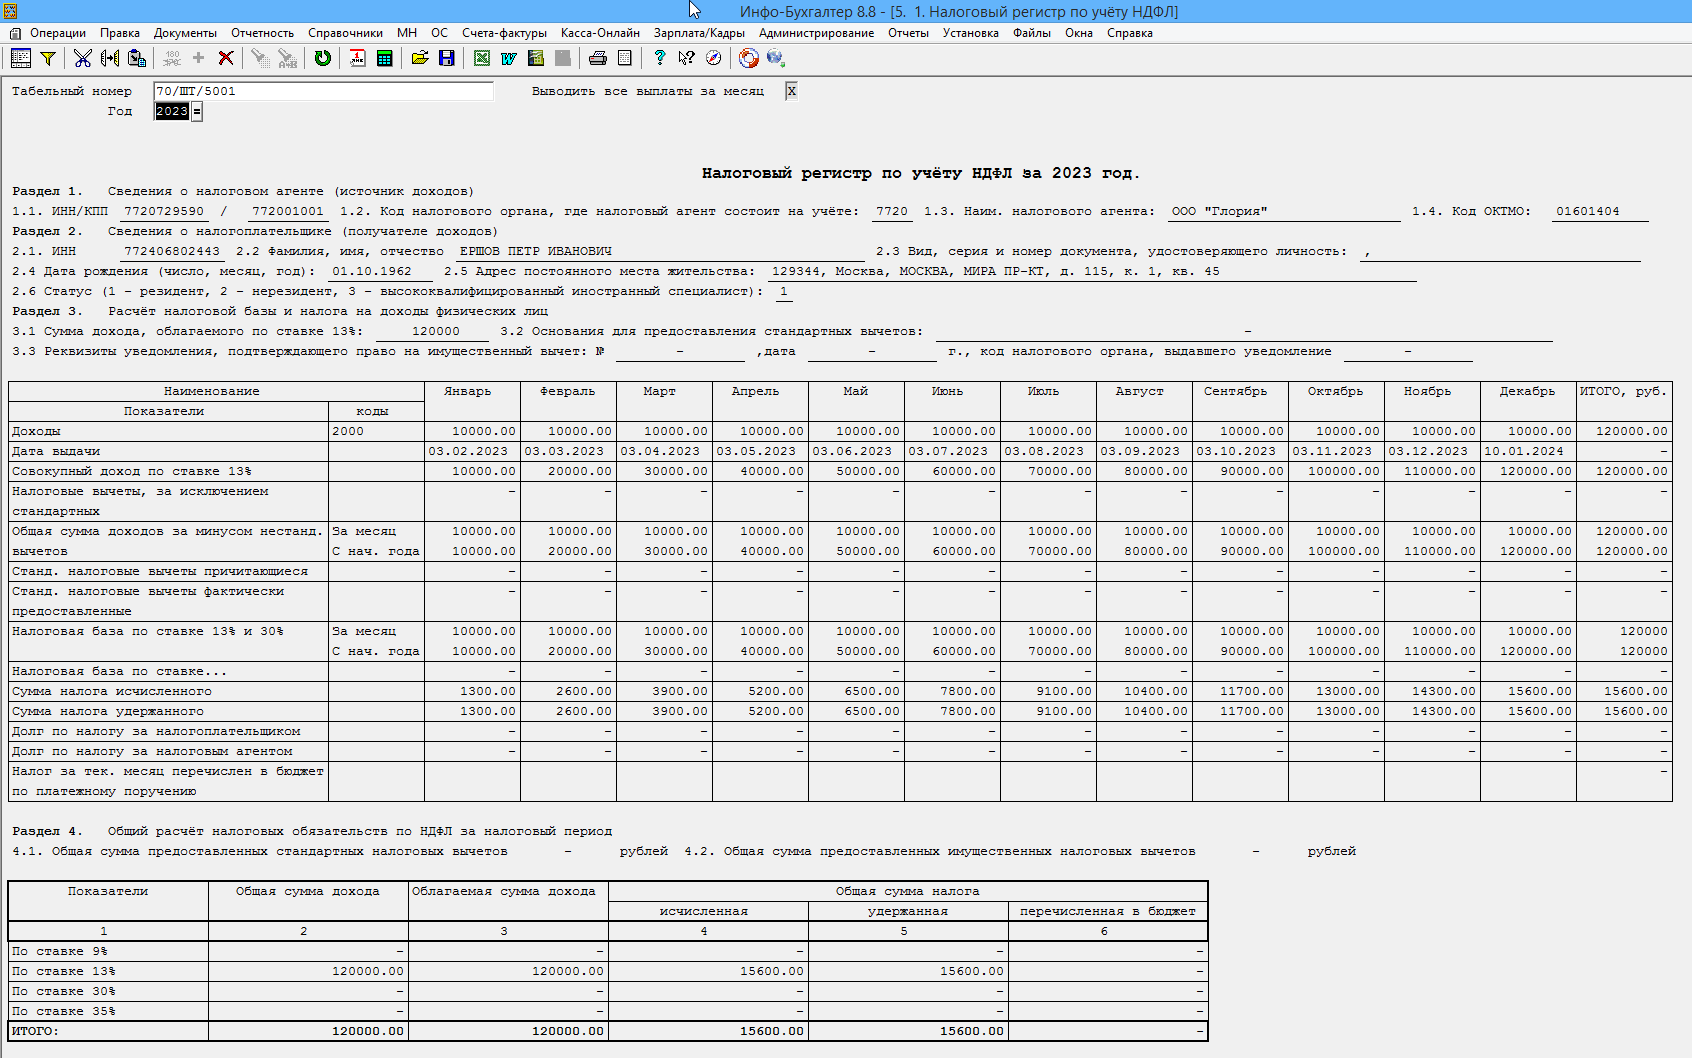Export to Excel with green X icon
This screenshot has width=1692, height=1058.
click(x=482, y=58)
